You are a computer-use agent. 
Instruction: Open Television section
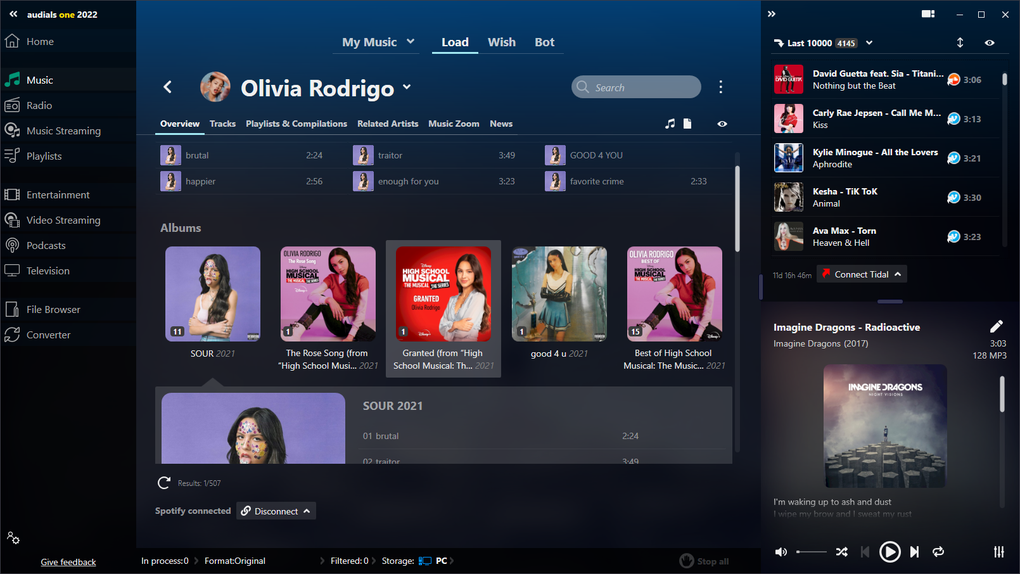(47, 271)
